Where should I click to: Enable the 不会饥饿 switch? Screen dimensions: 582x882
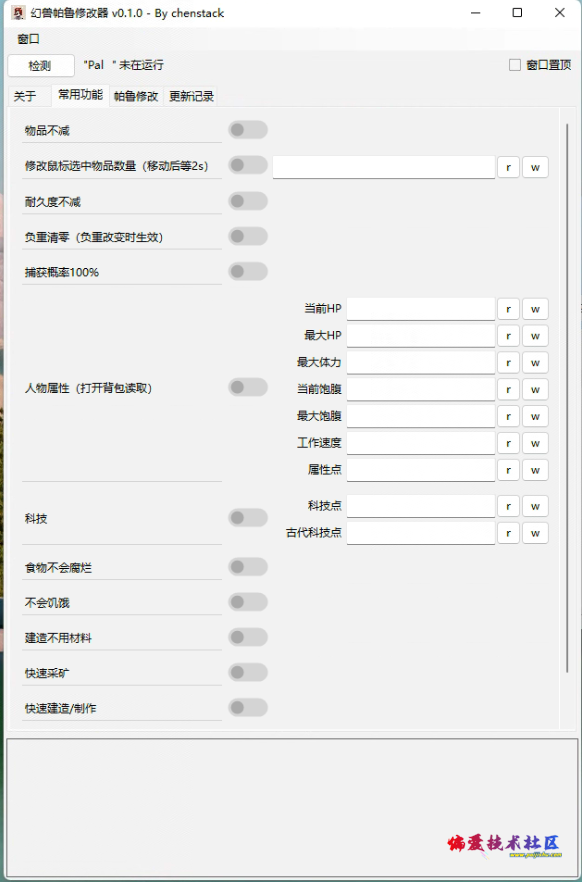pyautogui.click(x=248, y=602)
